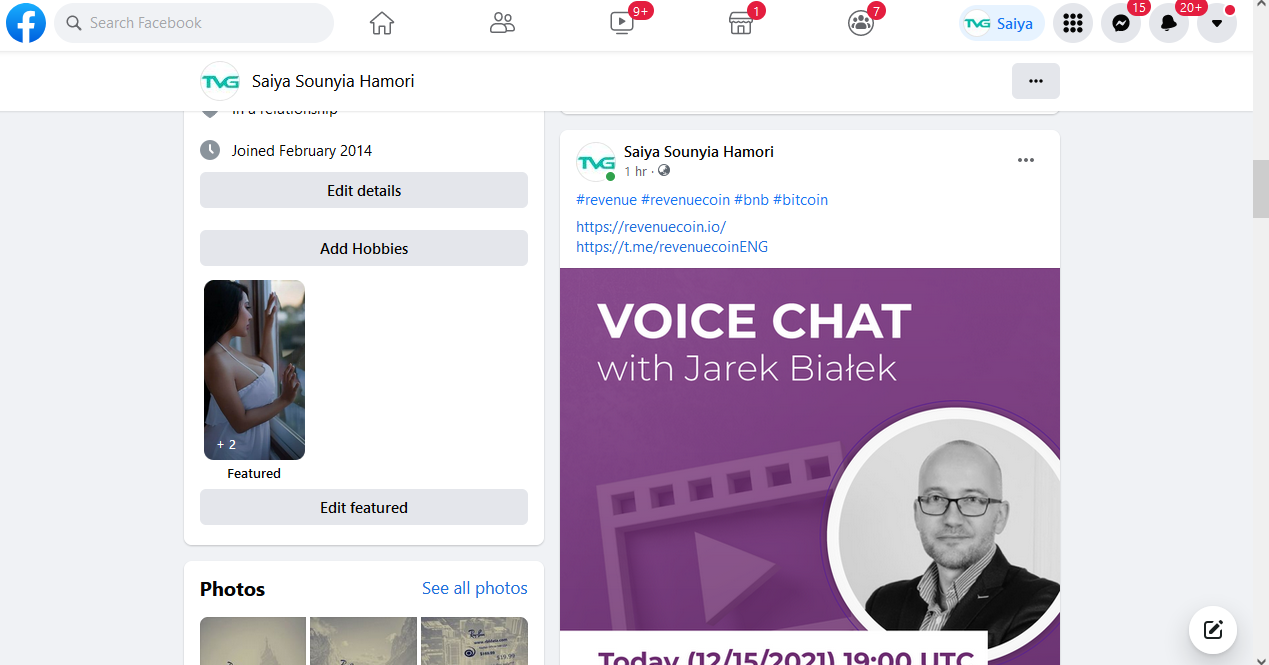Viewport: 1269px width, 665px height.
Task: Open the Messenger icon
Action: [x=1121, y=23]
